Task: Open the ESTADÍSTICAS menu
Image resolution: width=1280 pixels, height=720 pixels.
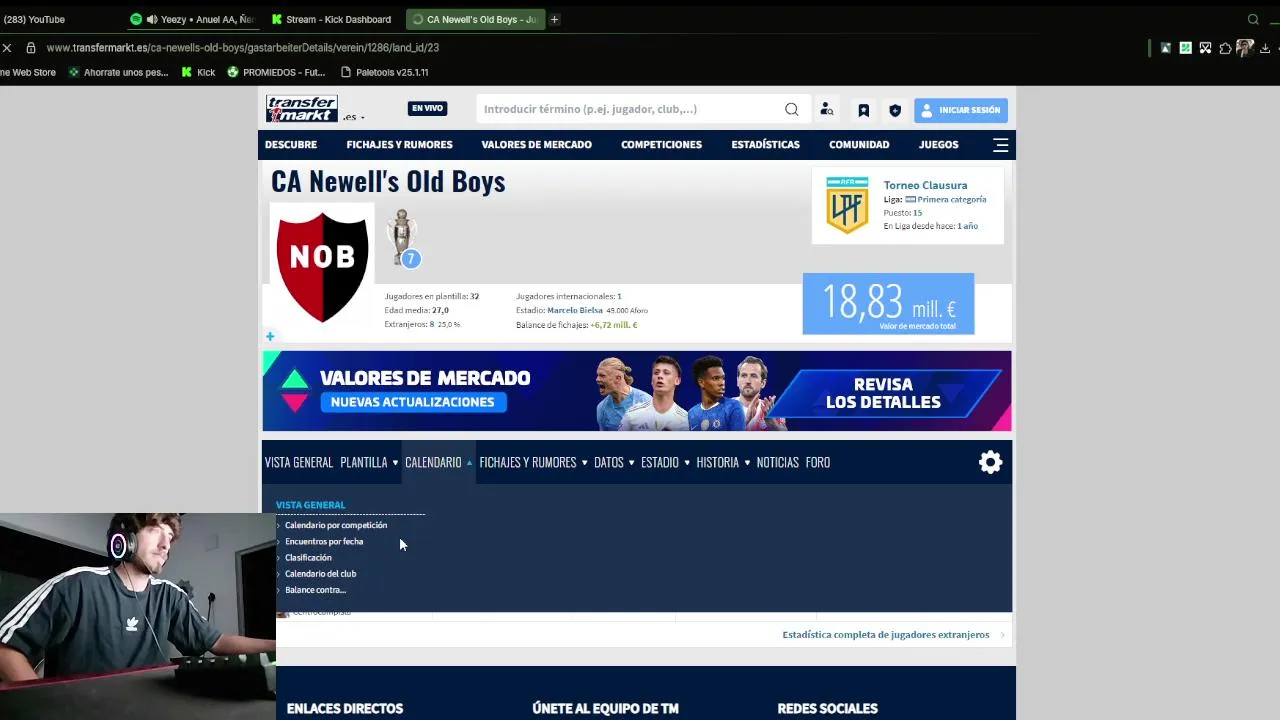Action: pos(765,144)
